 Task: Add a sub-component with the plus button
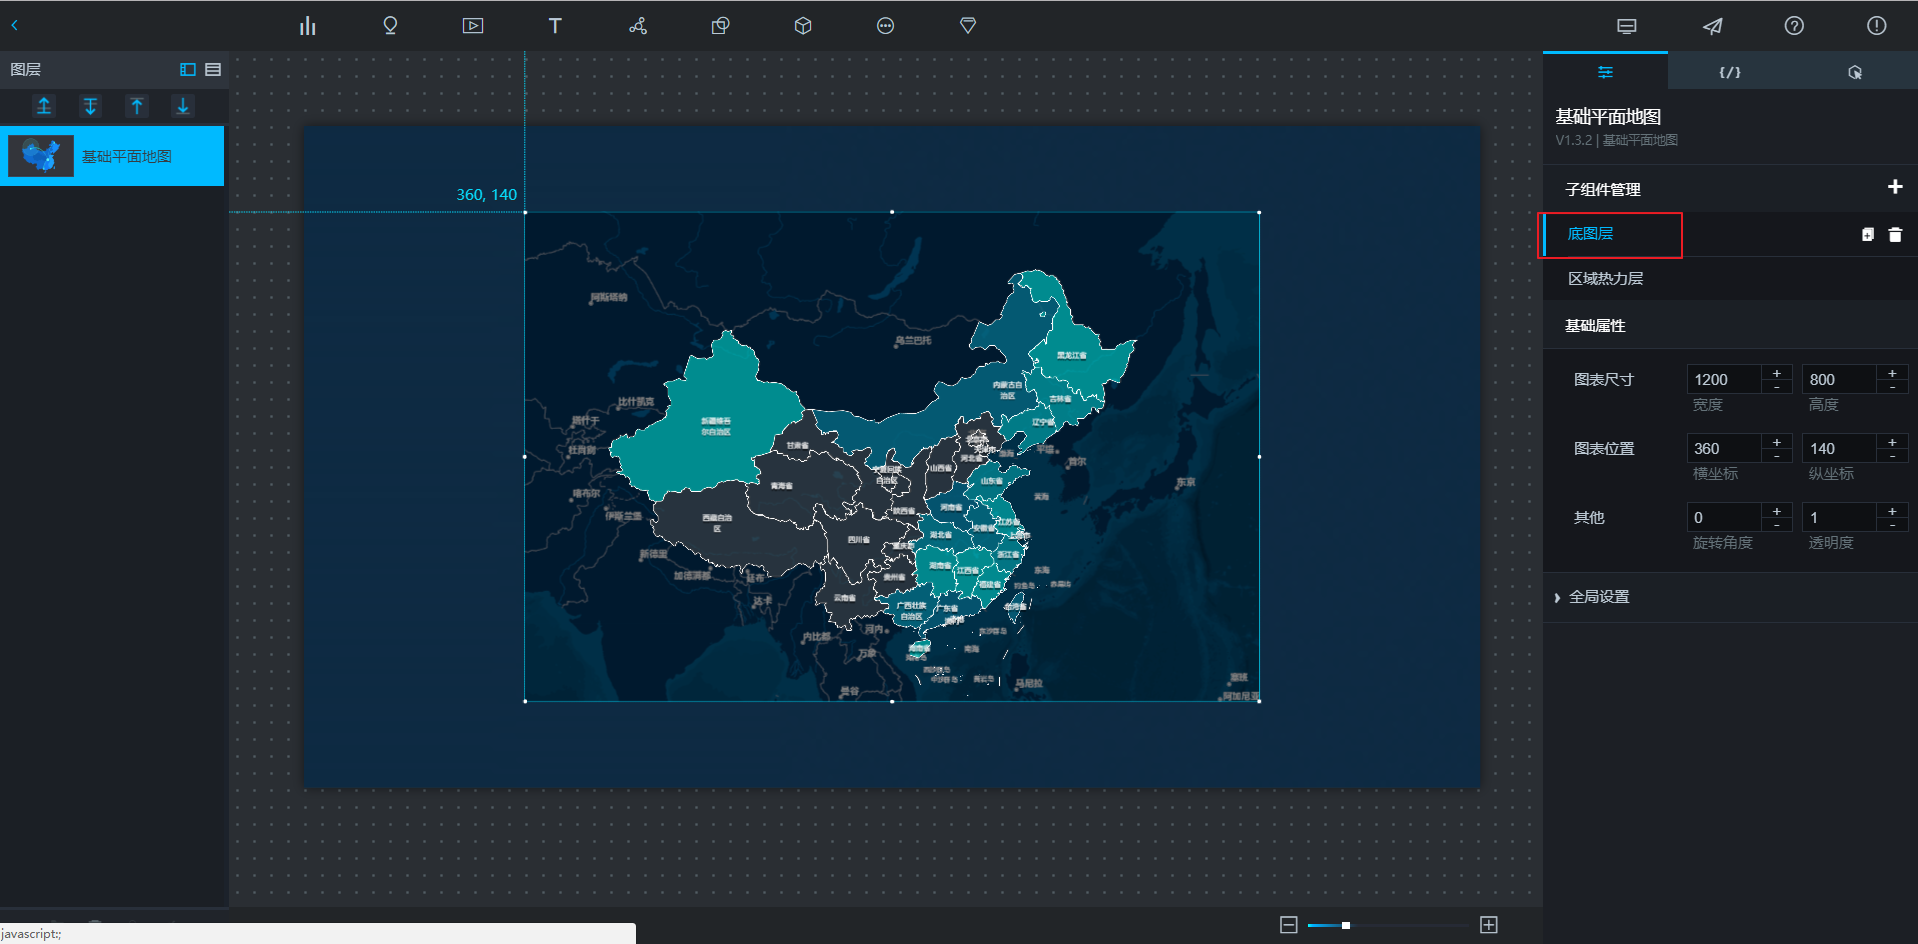pos(1895,187)
